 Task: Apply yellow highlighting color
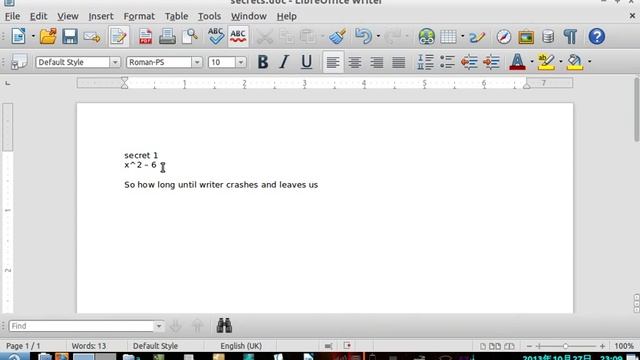click(x=546, y=62)
